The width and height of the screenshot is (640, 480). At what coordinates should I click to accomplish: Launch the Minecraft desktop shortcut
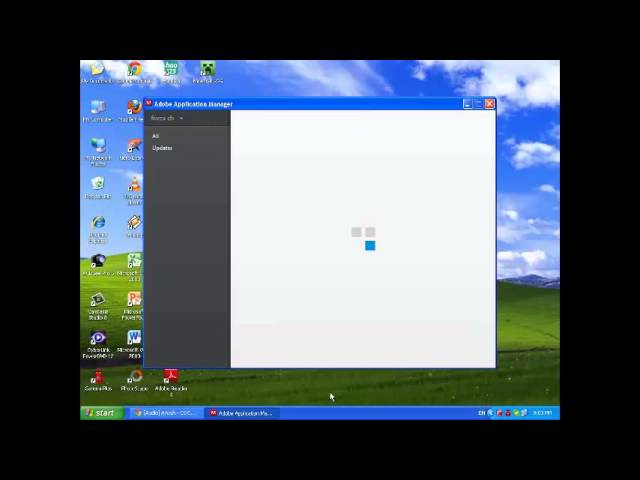pos(207,73)
